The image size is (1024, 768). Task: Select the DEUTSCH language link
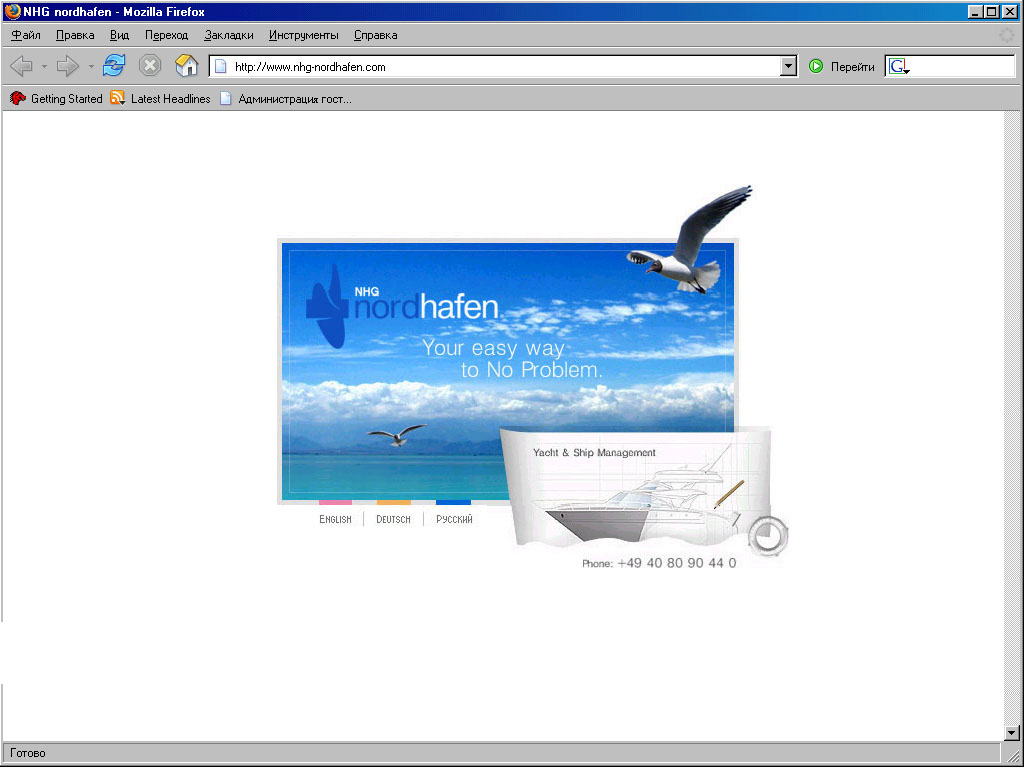click(x=393, y=520)
